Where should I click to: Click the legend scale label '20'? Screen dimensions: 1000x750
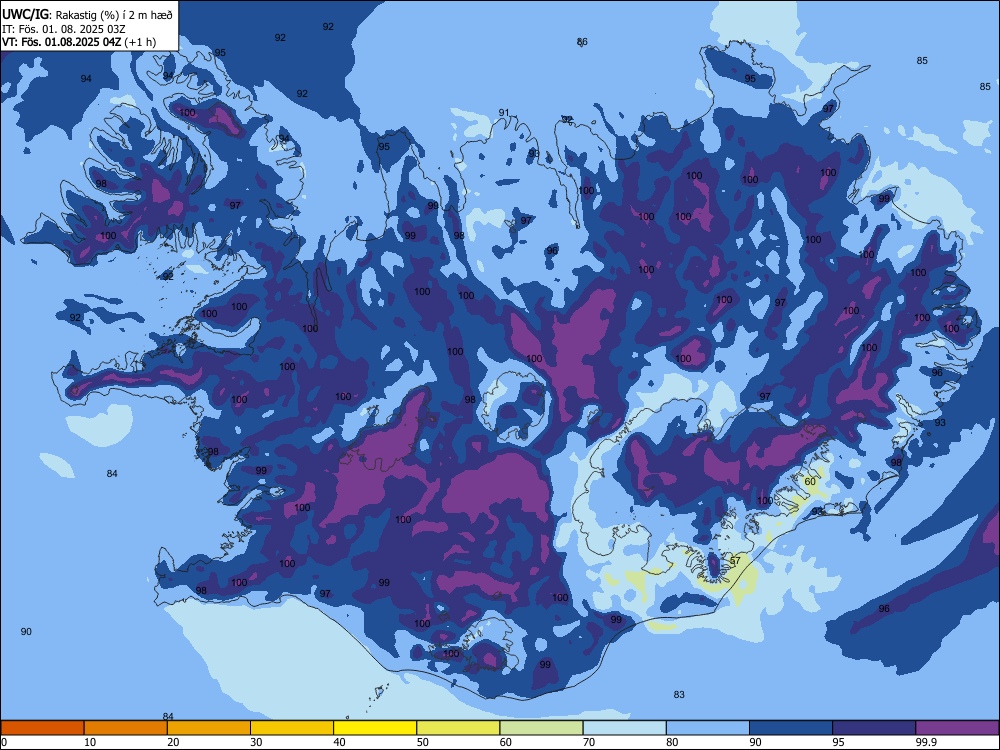[x=173, y=742]
